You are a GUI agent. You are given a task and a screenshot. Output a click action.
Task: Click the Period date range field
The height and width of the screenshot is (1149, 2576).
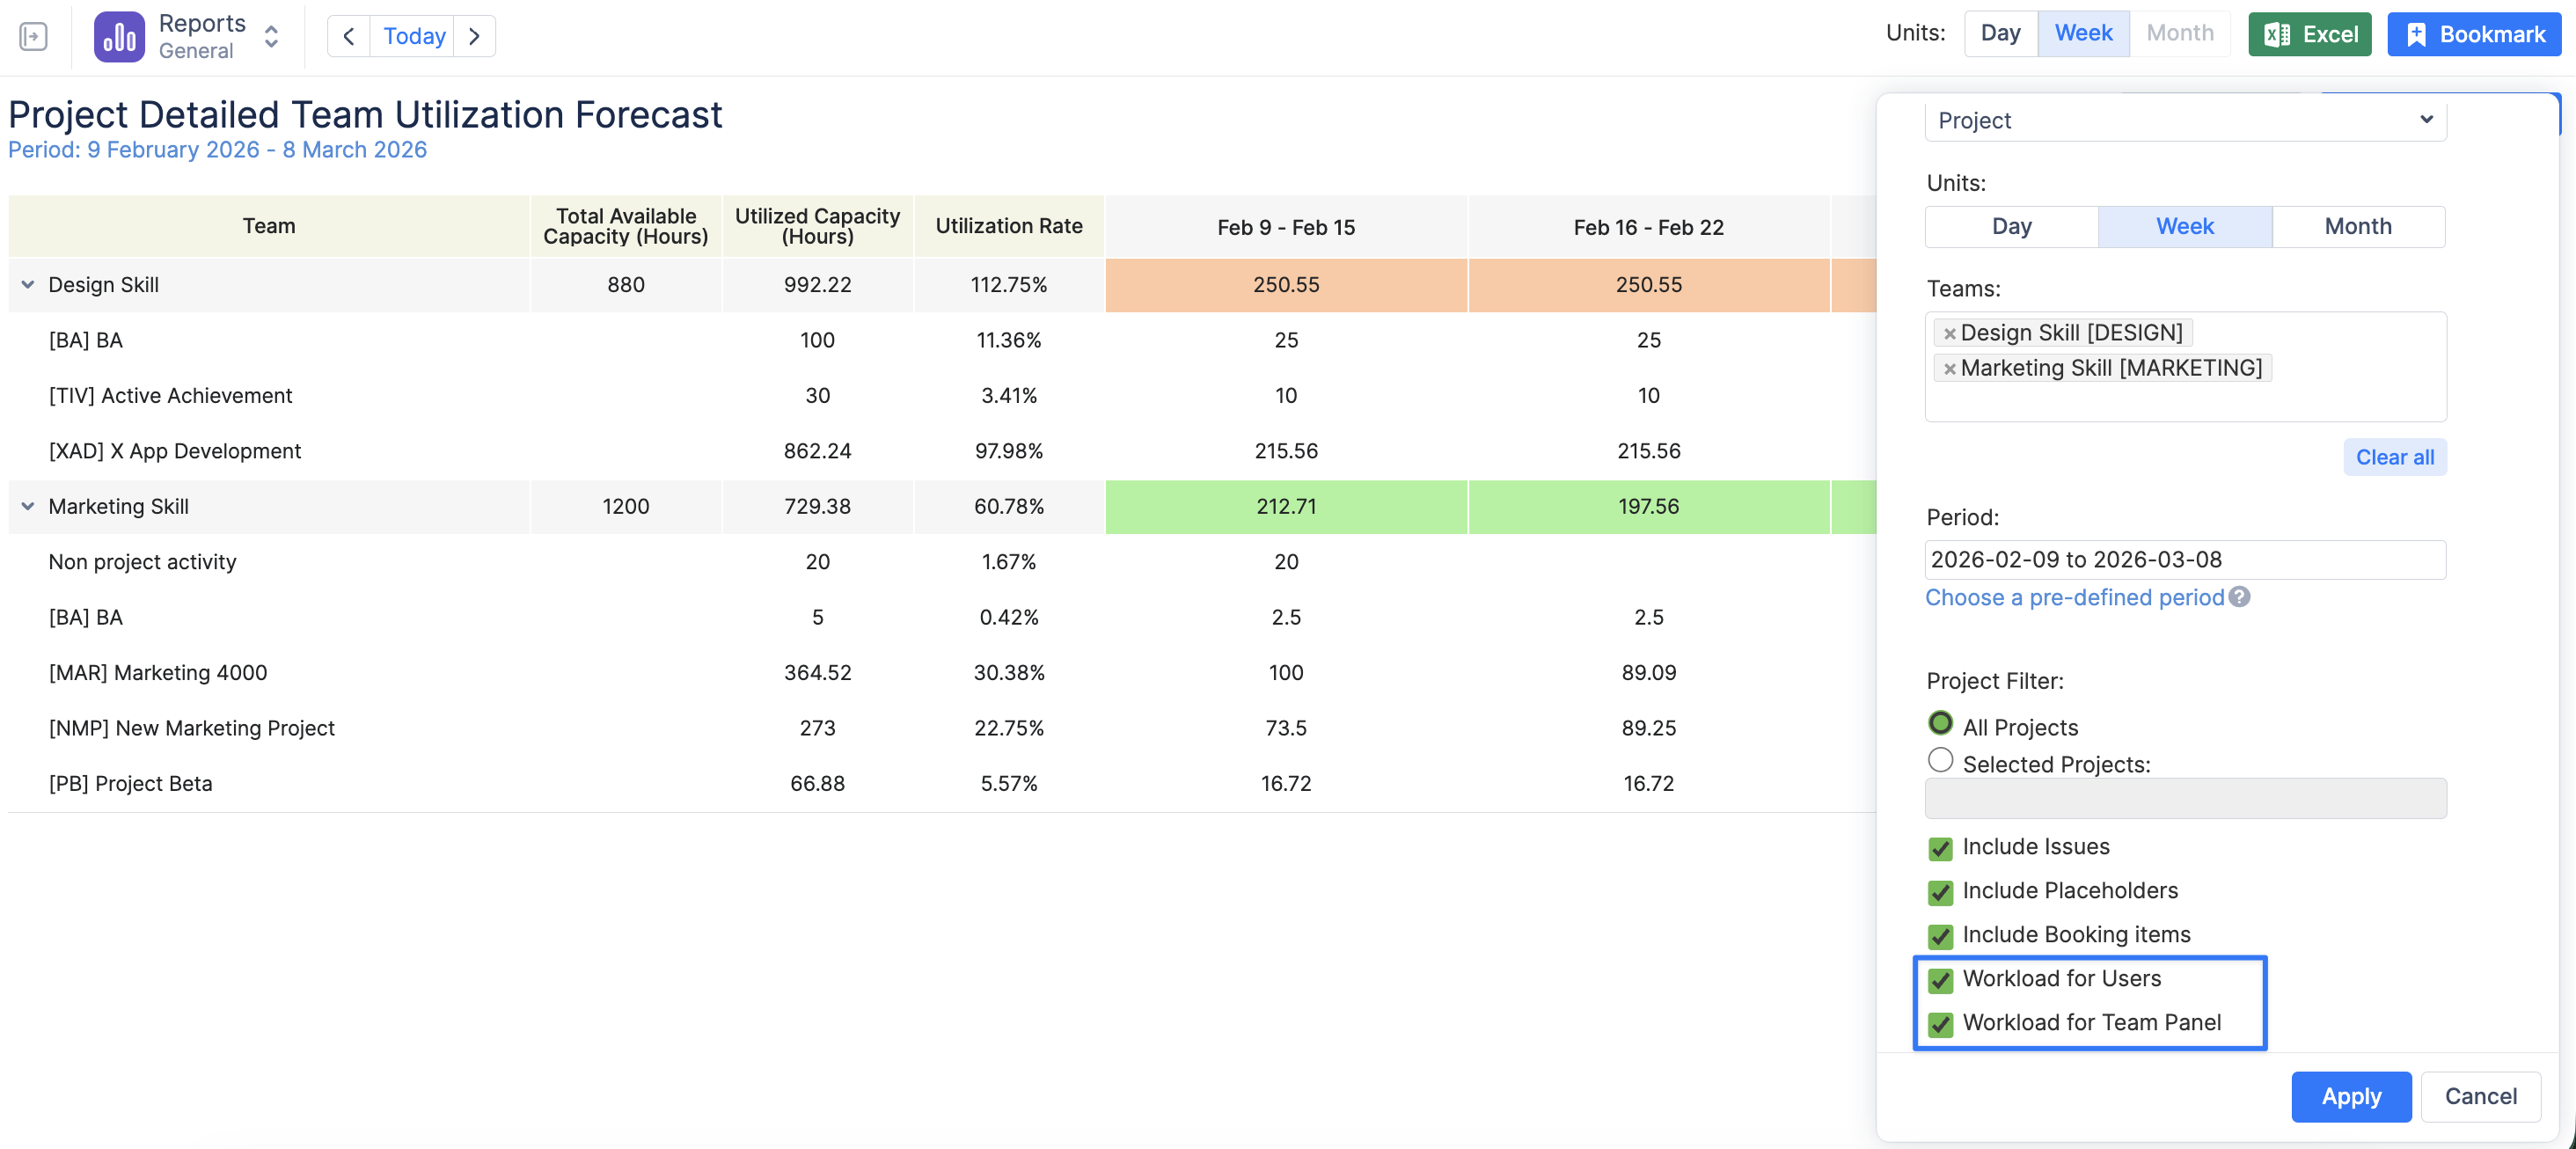coord(2184,560)
